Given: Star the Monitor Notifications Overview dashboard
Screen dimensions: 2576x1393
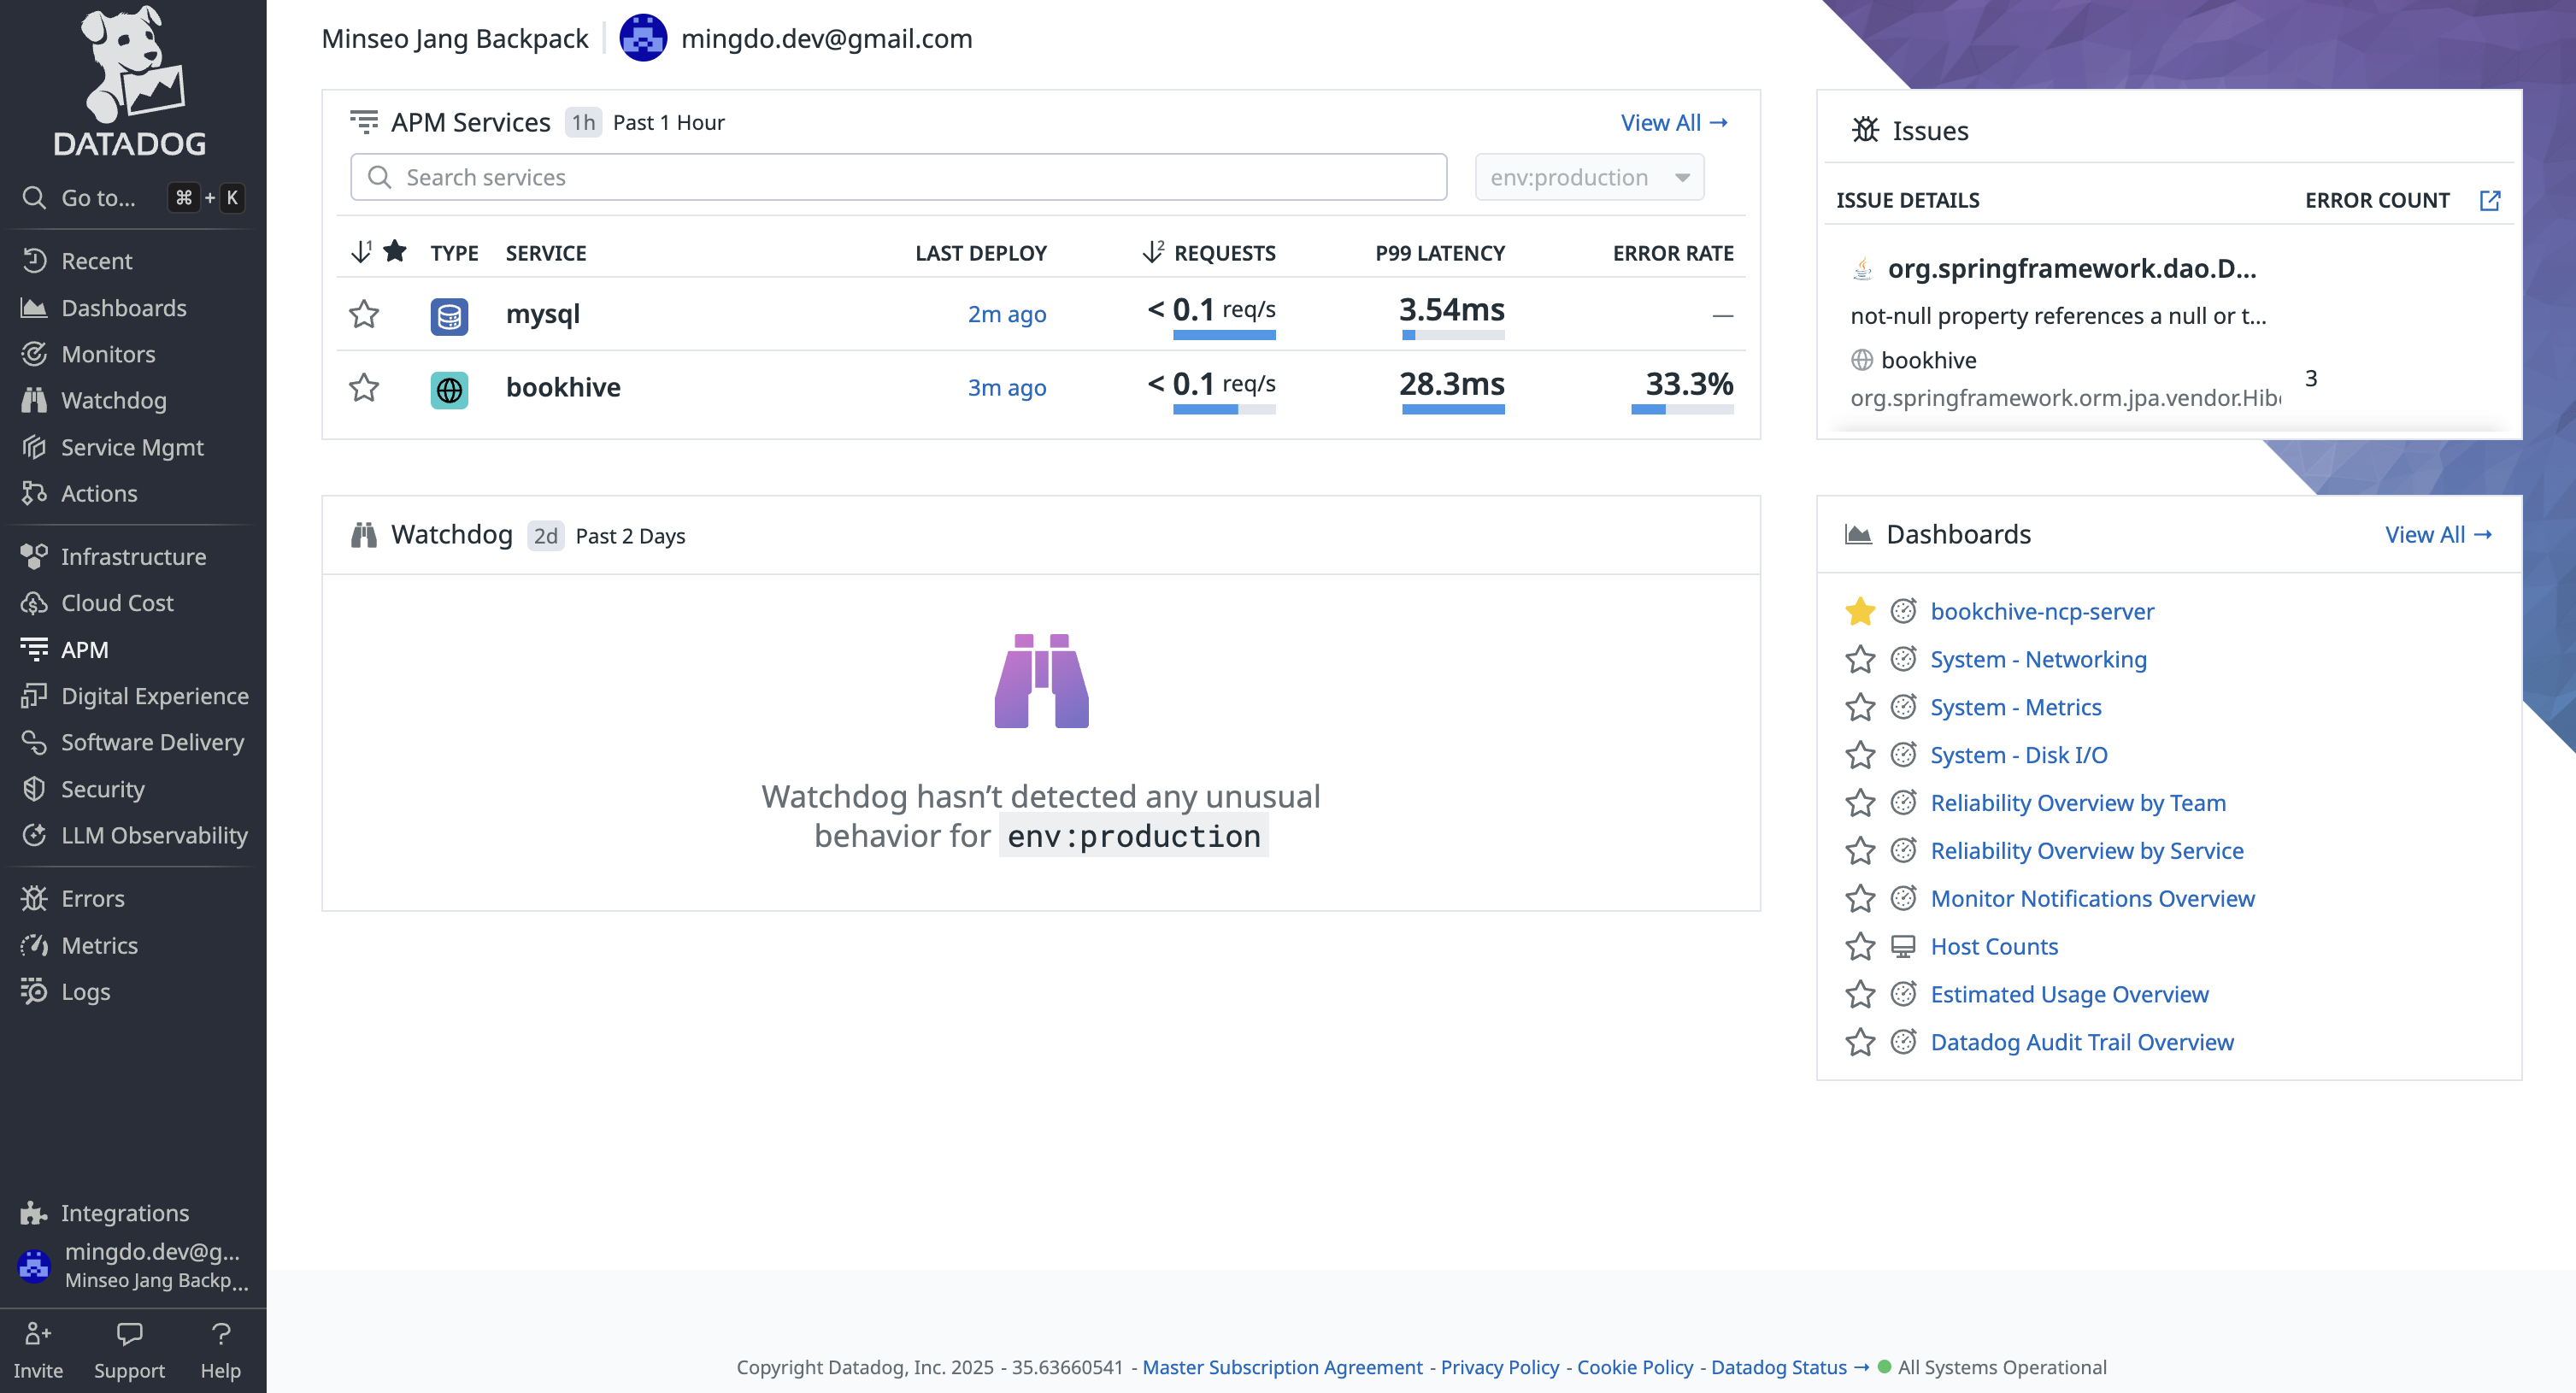Looking at the screenshot, I should (1860, 899).
